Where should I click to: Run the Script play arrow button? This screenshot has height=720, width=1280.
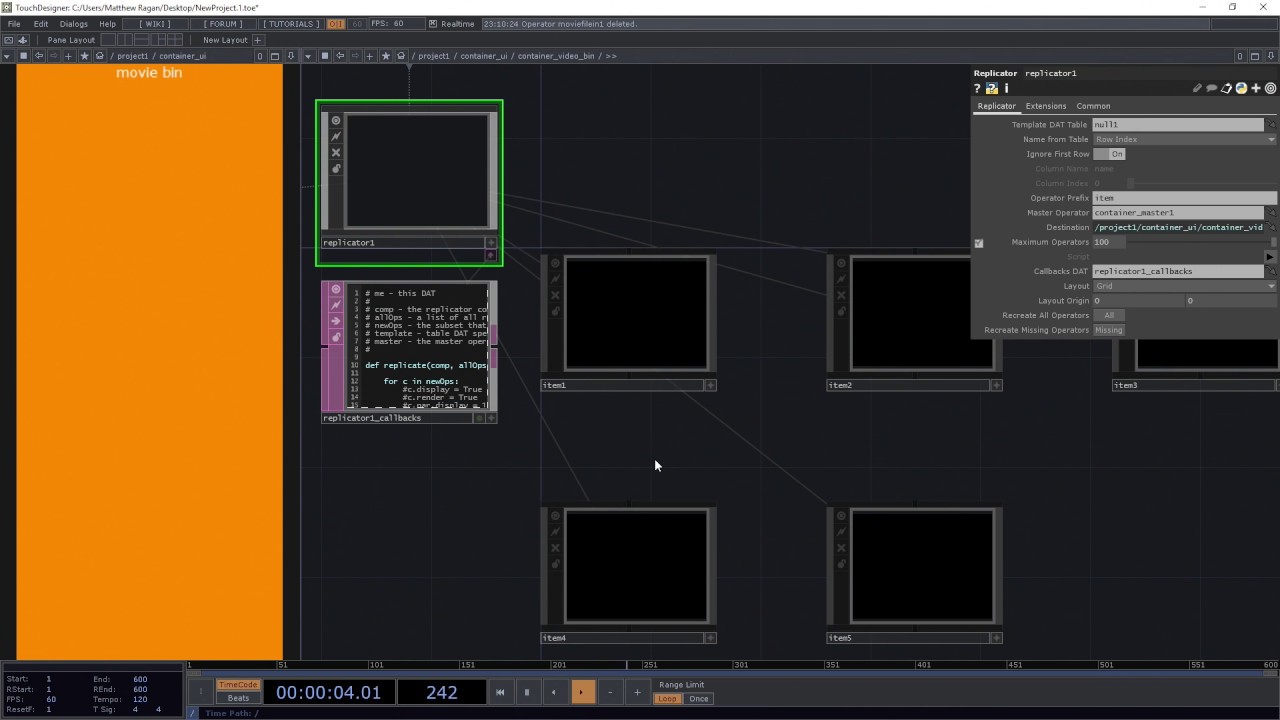click(1271, 257)
